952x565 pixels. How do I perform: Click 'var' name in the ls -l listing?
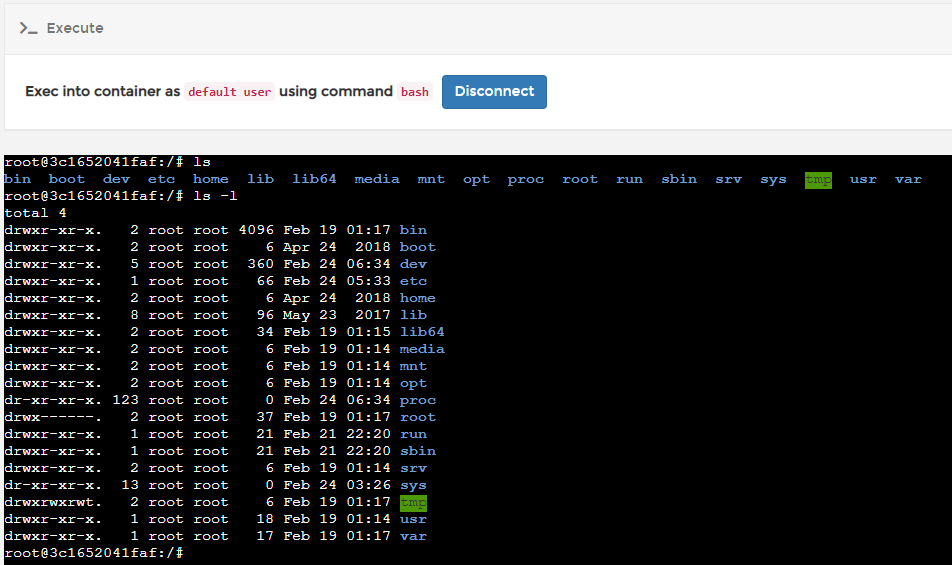click(413, 536)
